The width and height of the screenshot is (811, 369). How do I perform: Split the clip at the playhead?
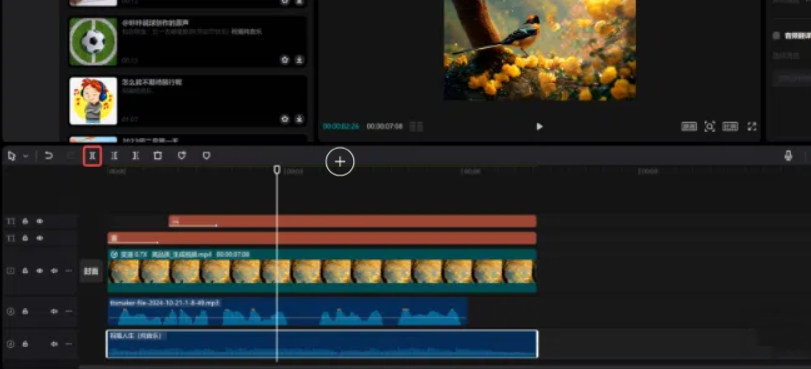click(92, 156)
